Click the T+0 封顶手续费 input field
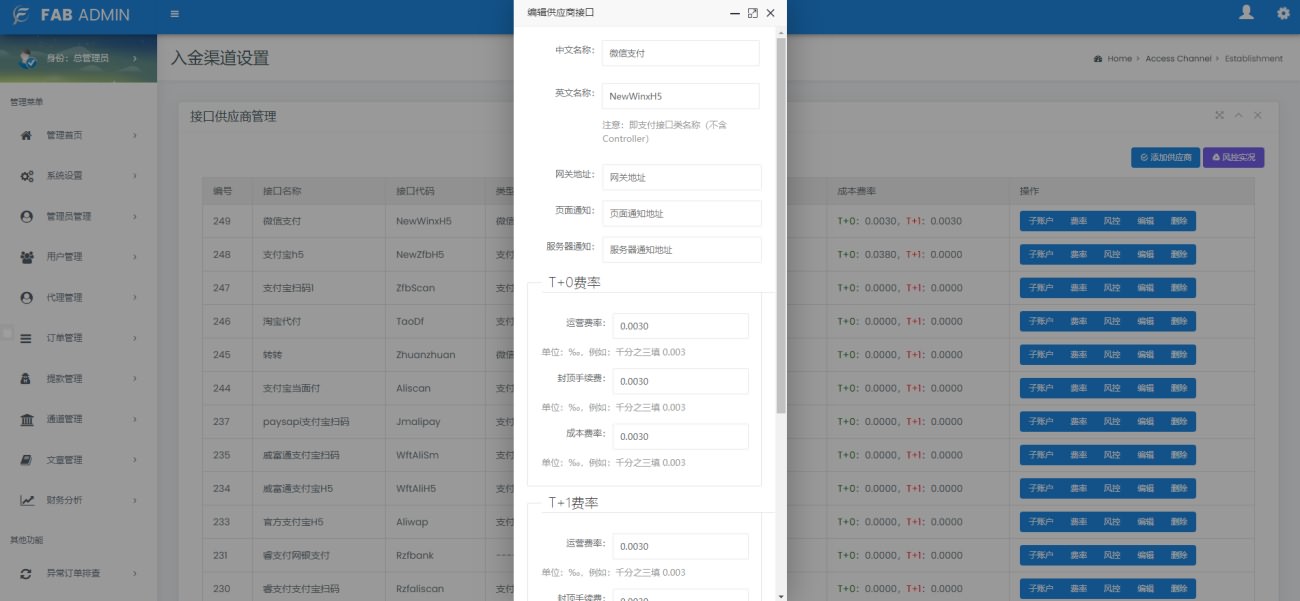The height and width of the screenshot is (601, 1300). point(681,381)
